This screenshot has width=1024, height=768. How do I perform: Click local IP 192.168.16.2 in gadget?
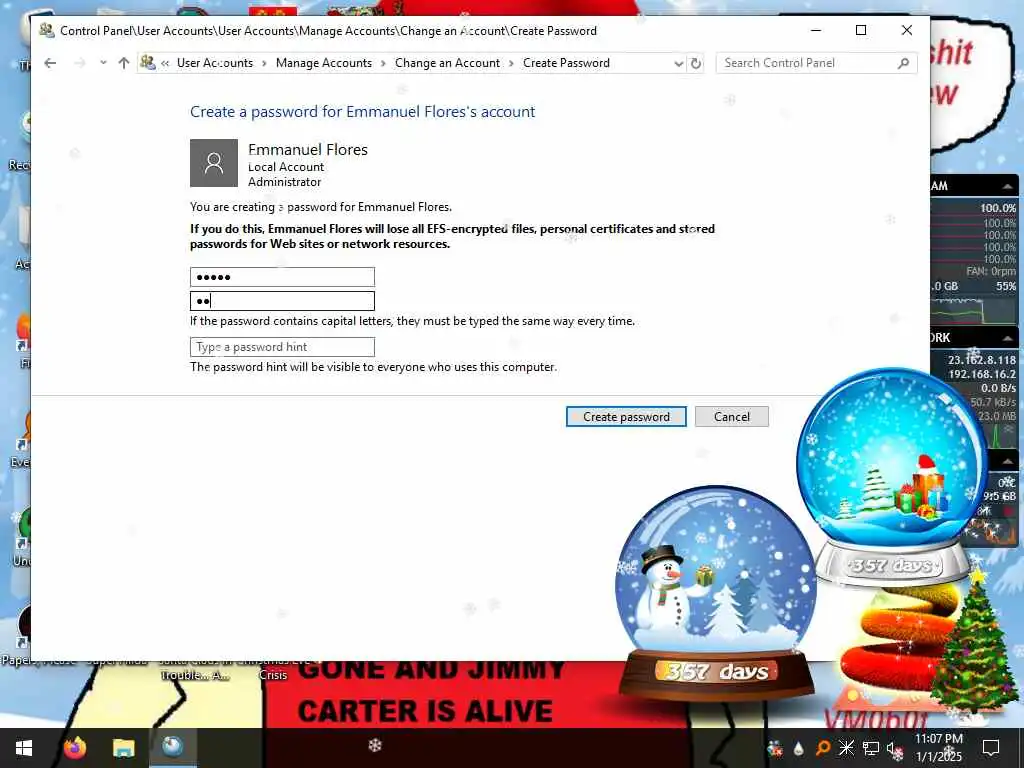tap(982, 374)
